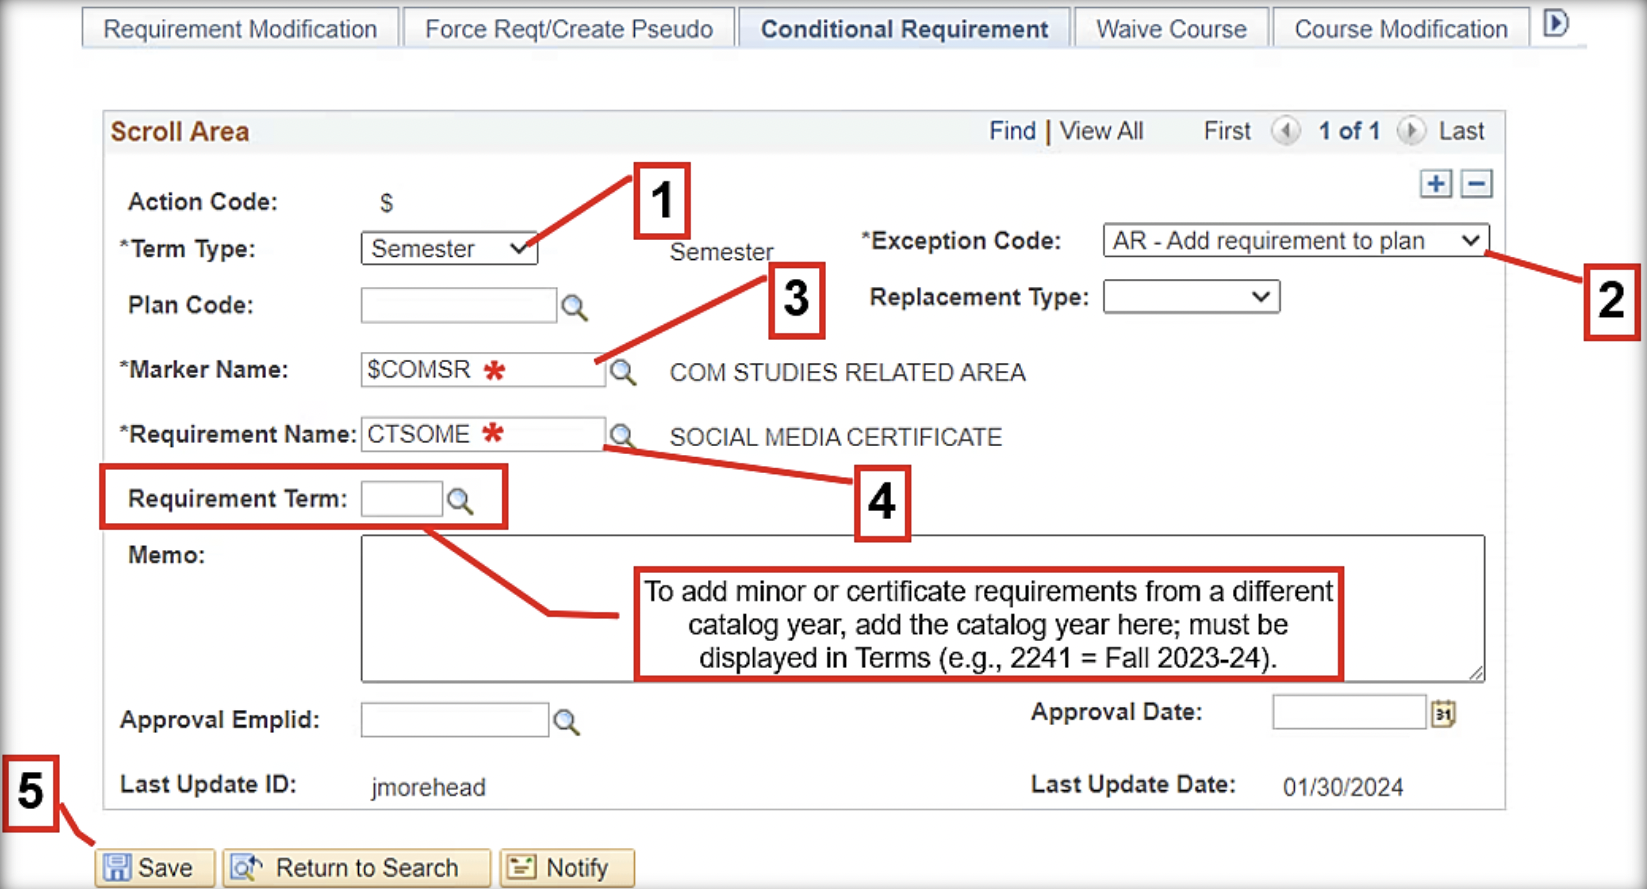Delete row using the minus icon
The height and width of the screenshot is (889, 1647).
point(1476,184)
